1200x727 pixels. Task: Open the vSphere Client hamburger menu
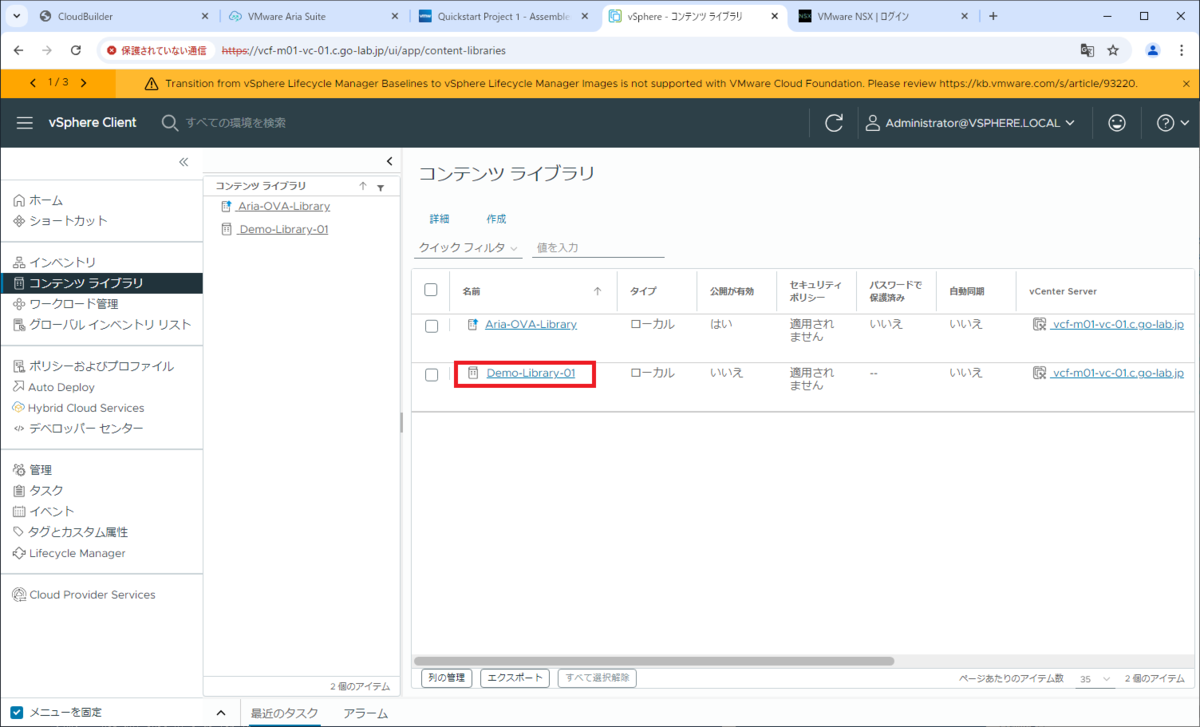pyautogui.click(x=25, y=123)
